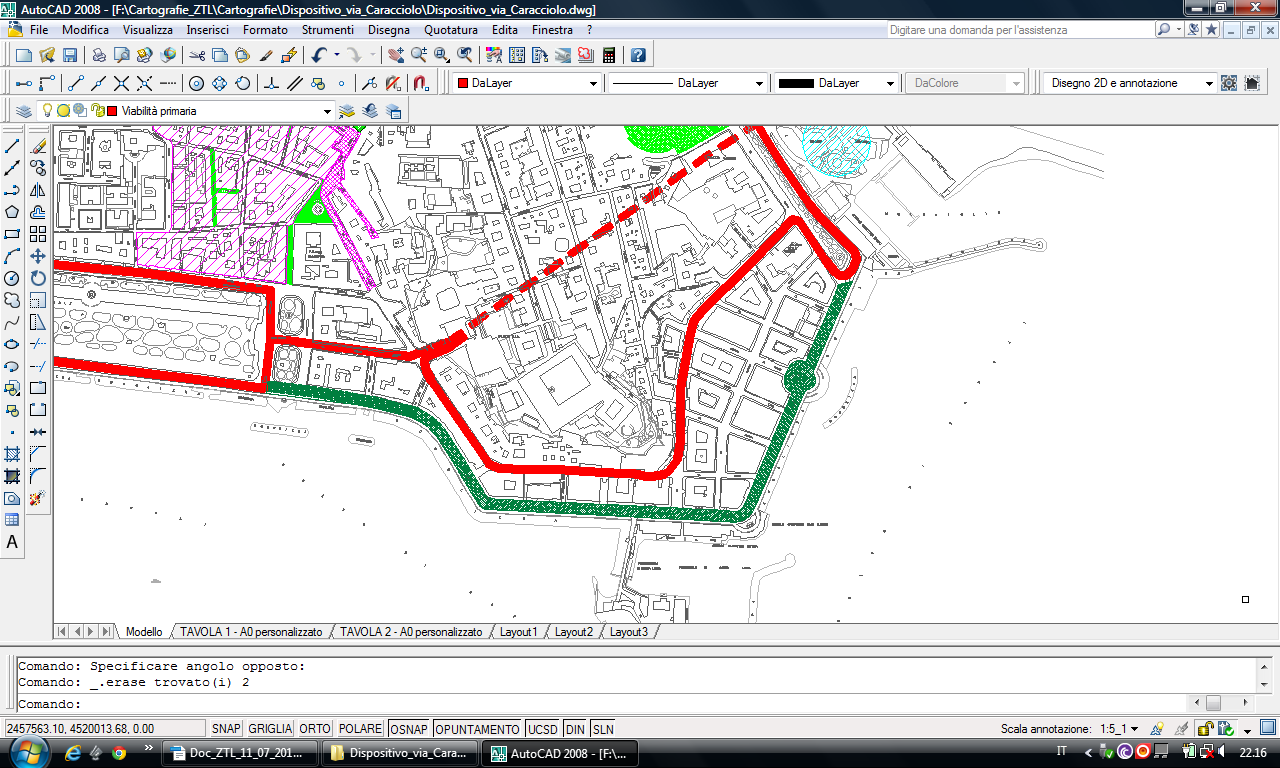Image resolution: width=1280 pixels, height=768 pixels.
Task: Expand the Undo history dropdown arrow
Action: pos(336,55)
